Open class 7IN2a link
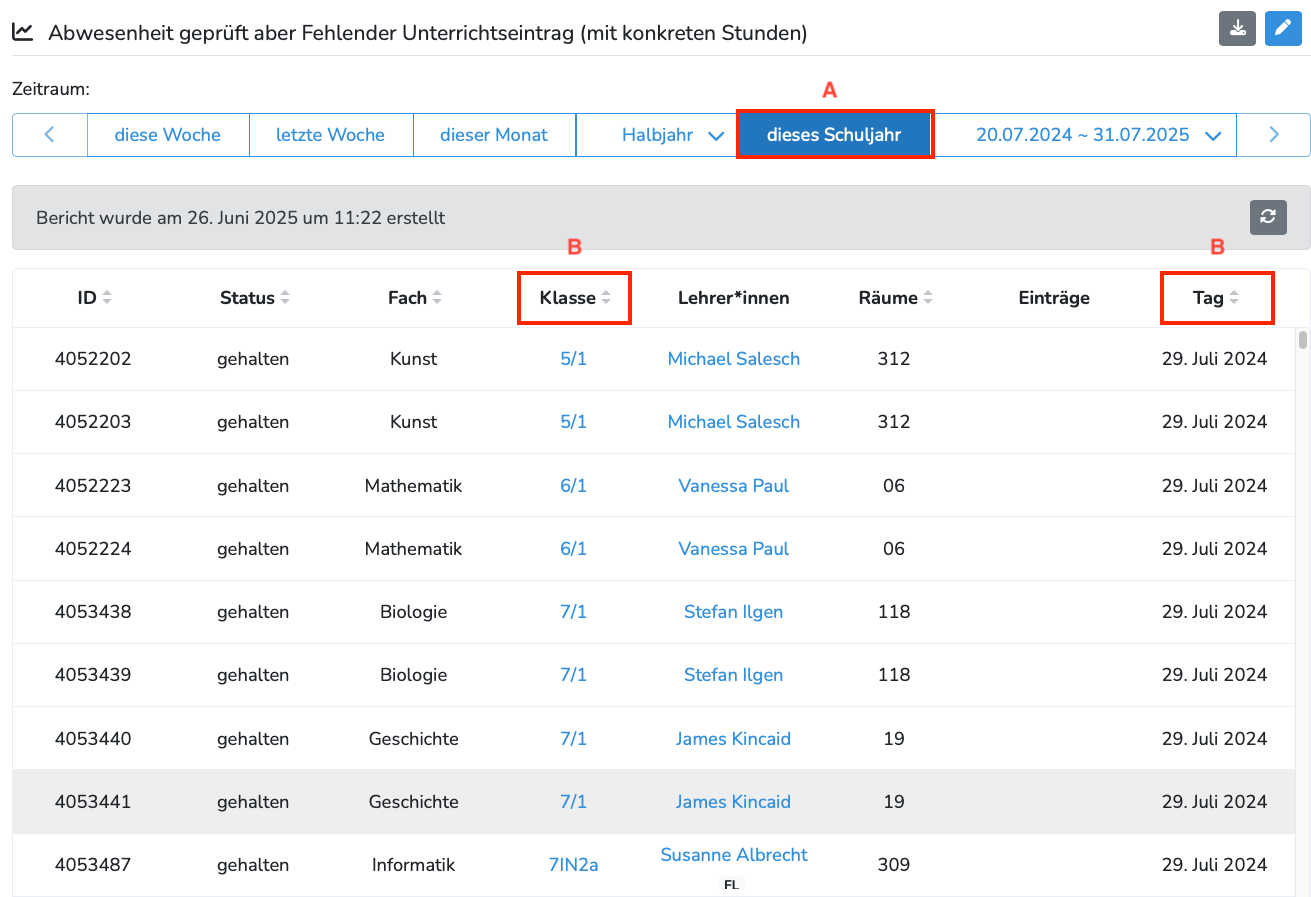 coord(573,865)
